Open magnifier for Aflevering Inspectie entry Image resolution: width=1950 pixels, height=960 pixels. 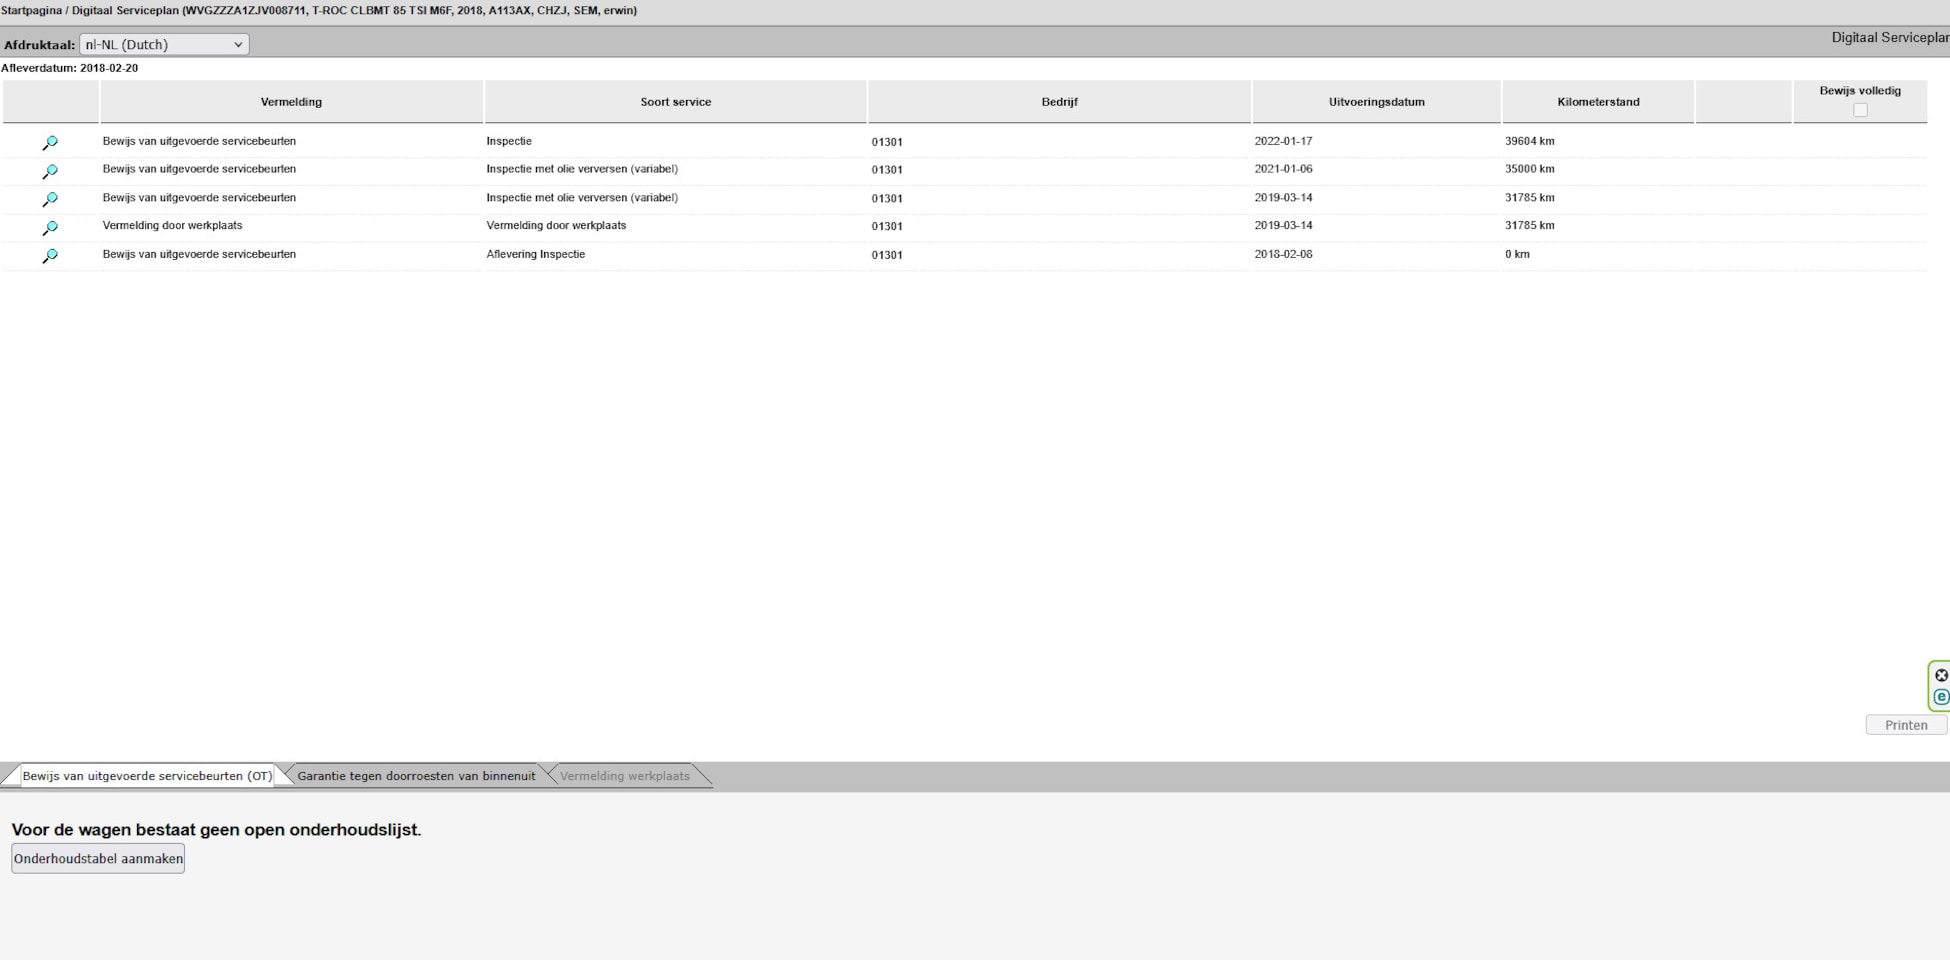pos(50,256)
